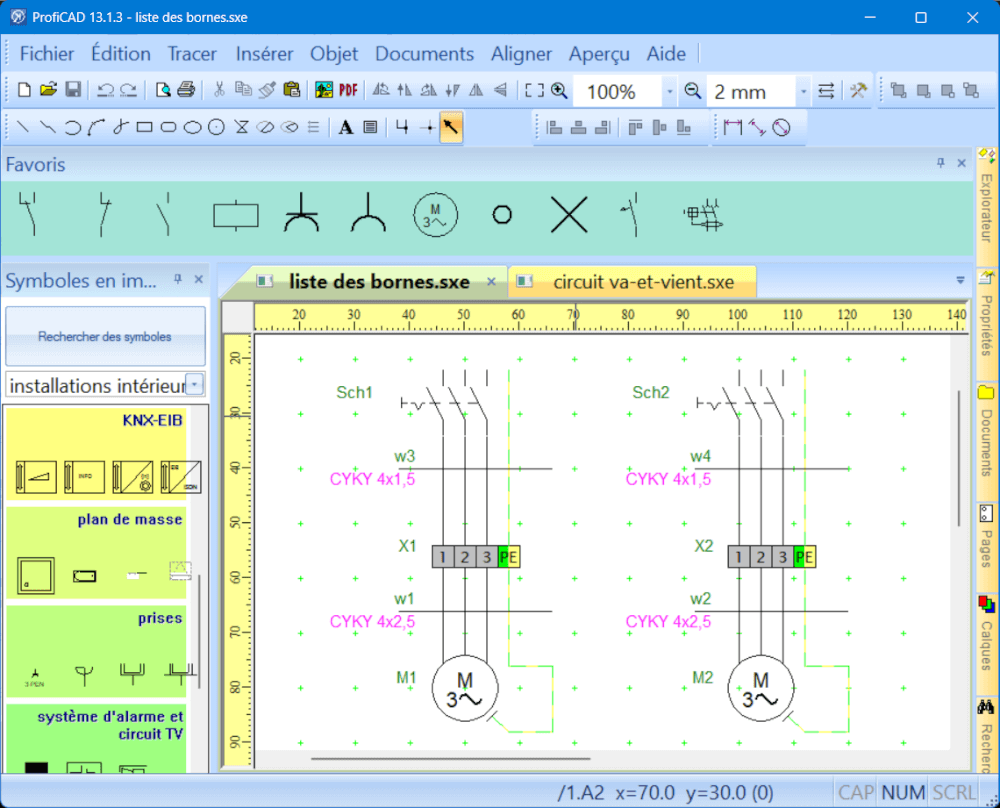Redo the last undone action
1000x808 pixels.
(129, 90)
